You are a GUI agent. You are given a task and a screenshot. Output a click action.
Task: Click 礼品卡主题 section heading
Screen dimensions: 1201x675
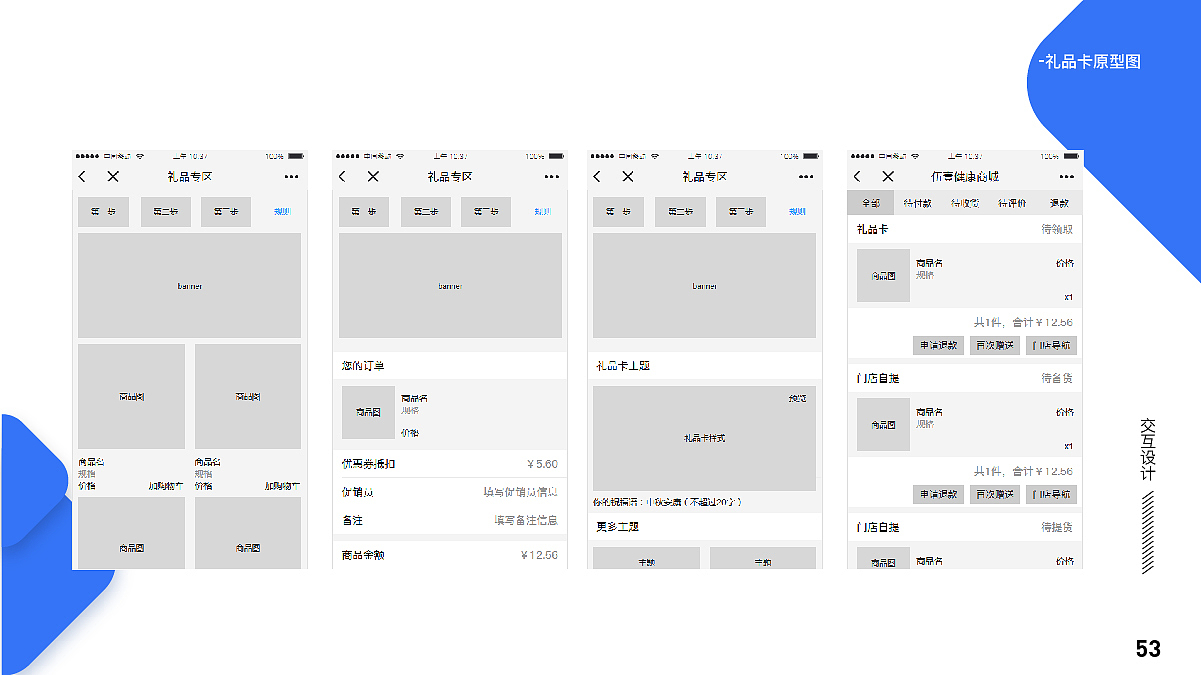pos(623,366)
